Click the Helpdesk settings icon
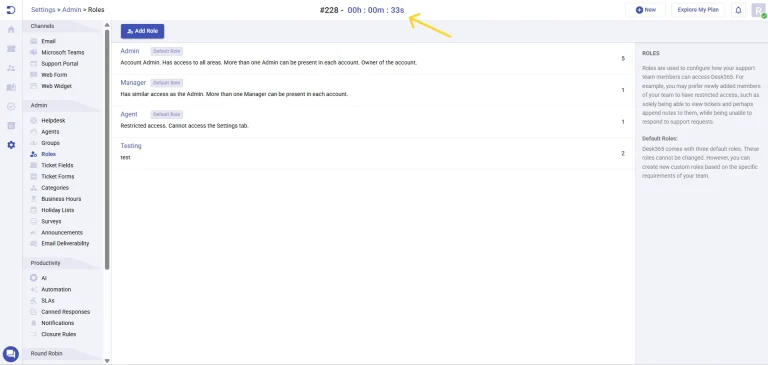768x365 pixels. (33, 121)
